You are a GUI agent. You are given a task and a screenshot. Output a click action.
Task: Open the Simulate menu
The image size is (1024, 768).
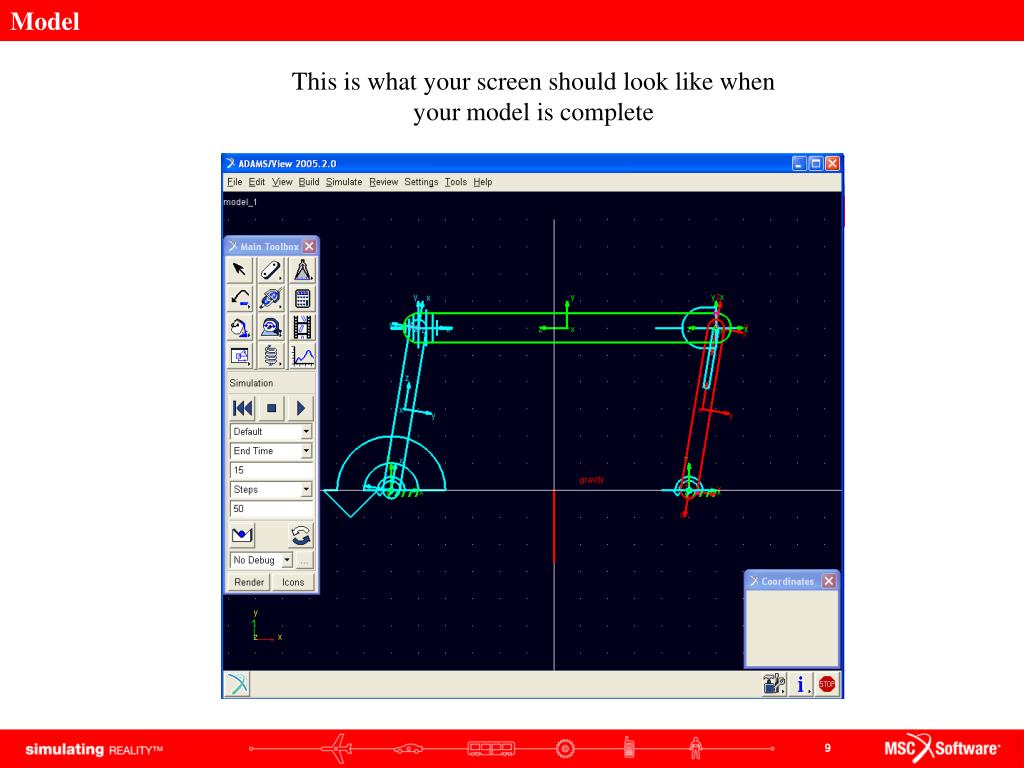344,182
